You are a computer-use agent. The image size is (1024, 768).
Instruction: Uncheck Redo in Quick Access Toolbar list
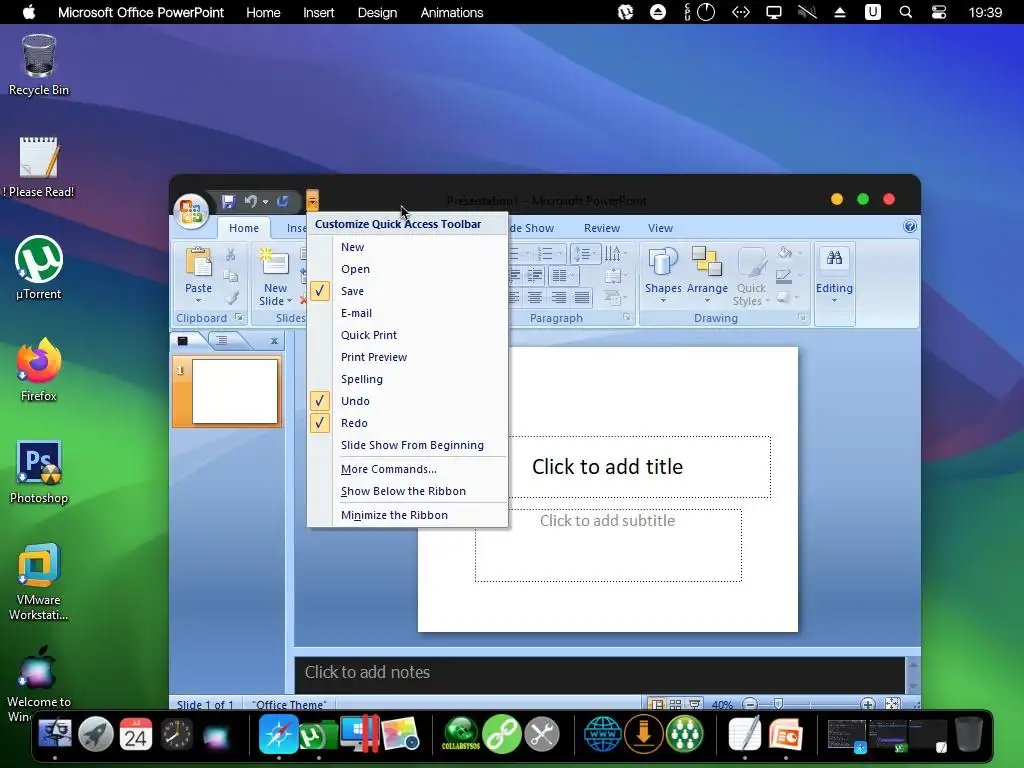tap(407, 423)
